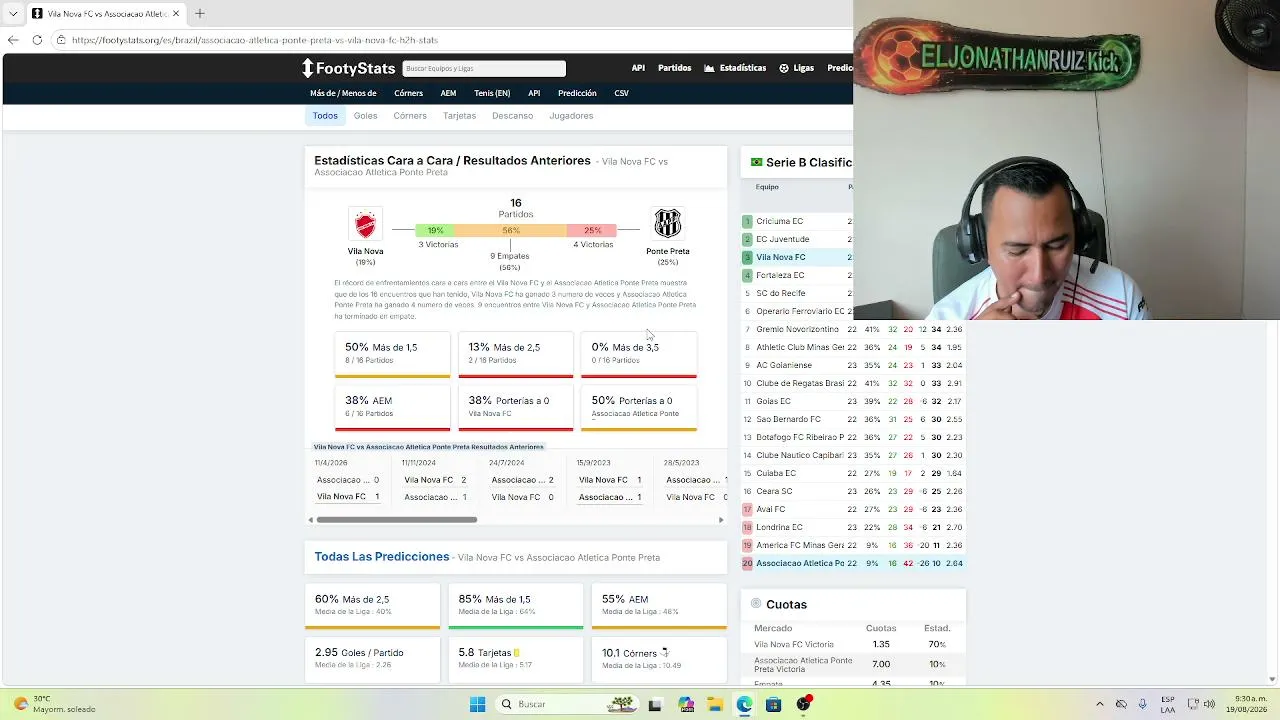Click the Vila Nova club crest
This screenshot has height=720, width=1280.
(x=365, y=223)
